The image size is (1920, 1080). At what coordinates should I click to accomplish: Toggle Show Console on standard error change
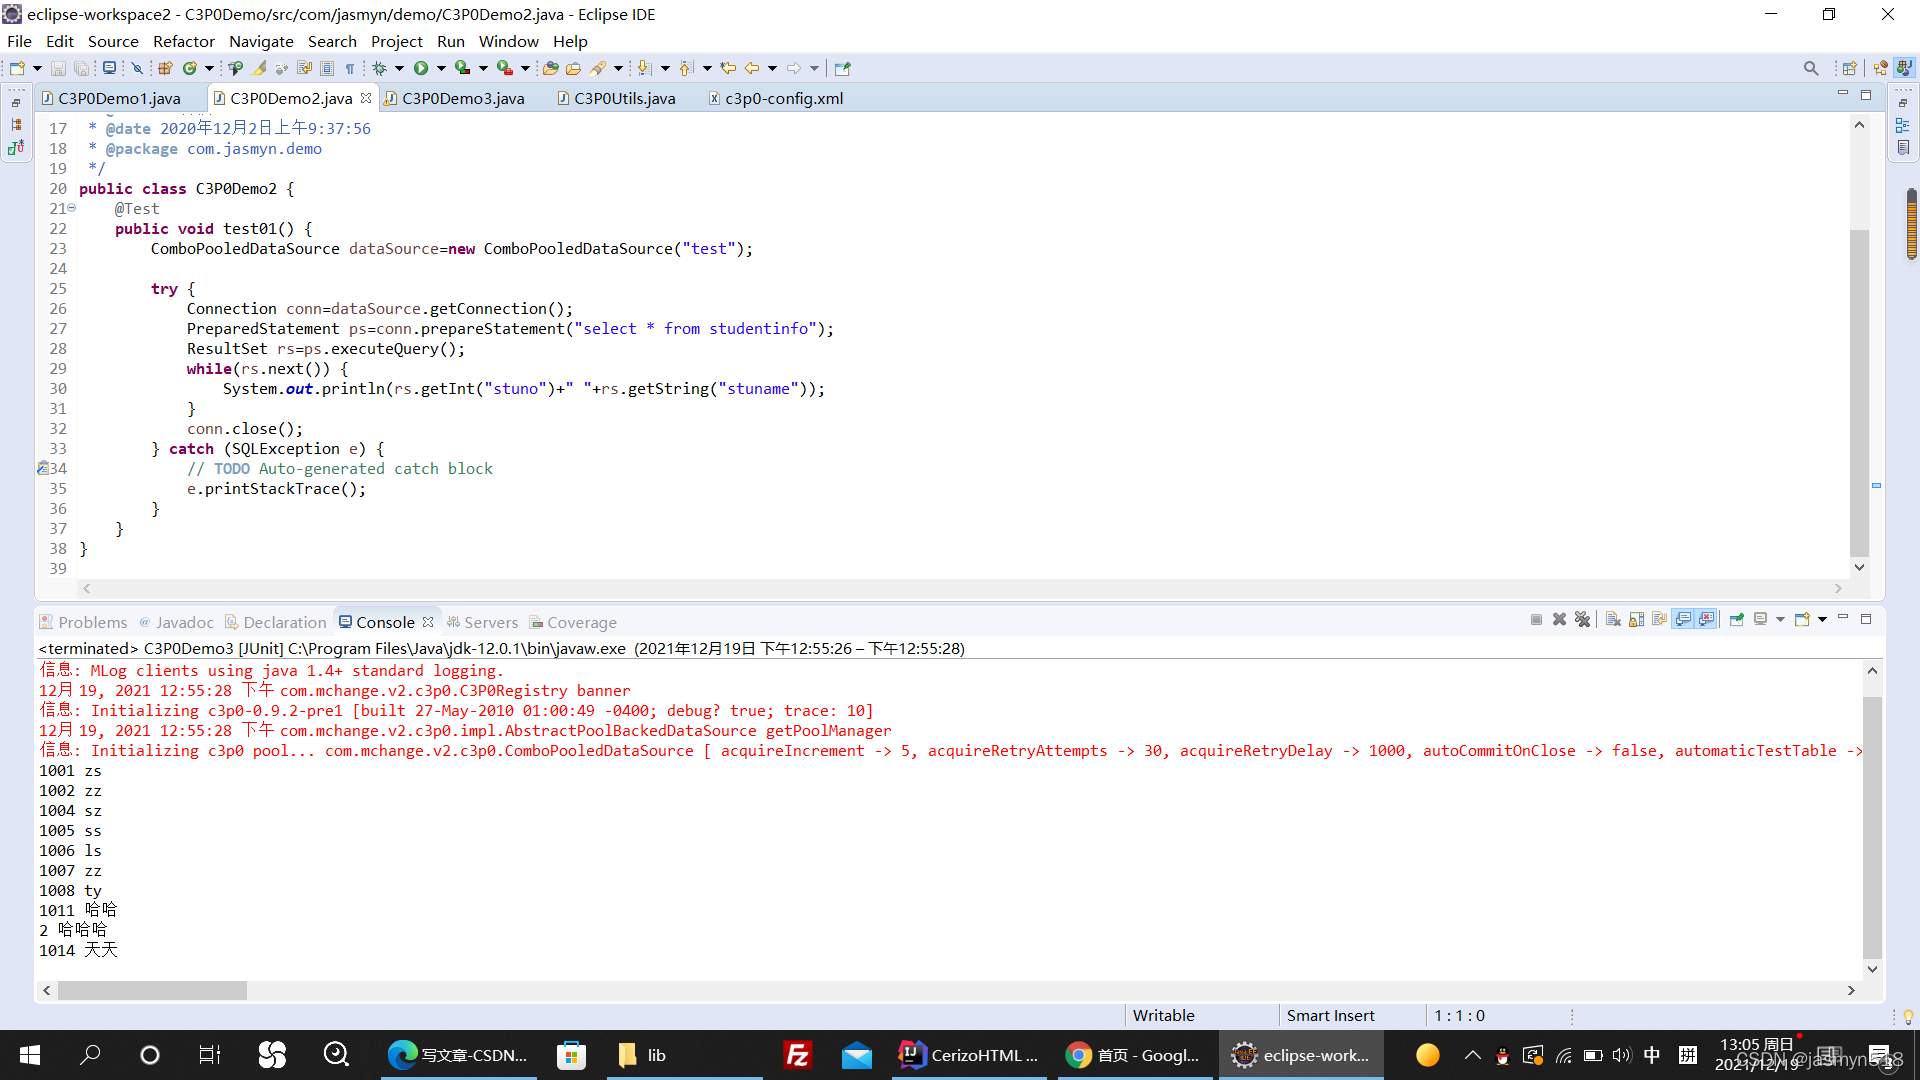pos(1706,620)
